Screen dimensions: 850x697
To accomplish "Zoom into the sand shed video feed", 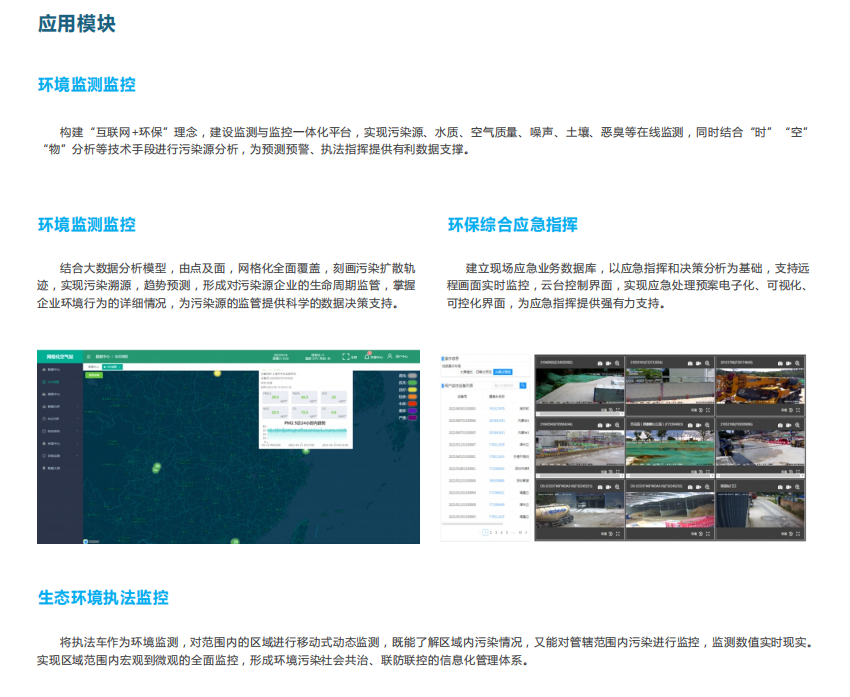I will [x=707, y=487].
